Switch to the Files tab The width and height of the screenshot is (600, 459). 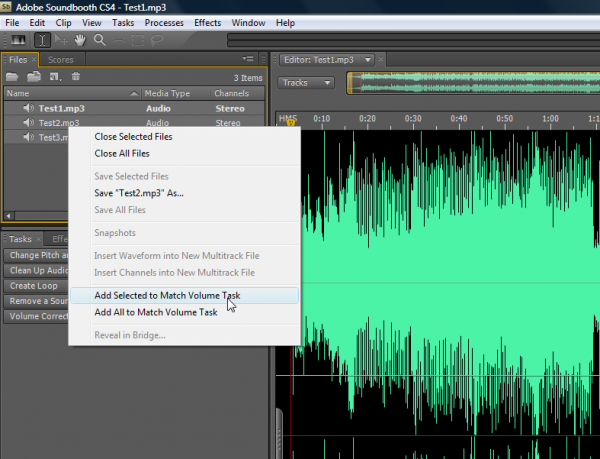click(x=18, y=60)
